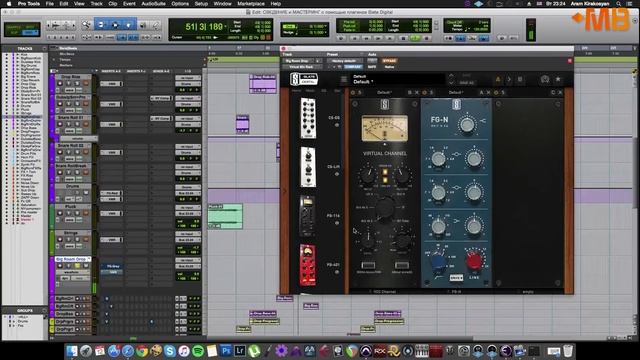
Task: Record-enable the Snare Roll 01 track
Action: click(60, 124)
